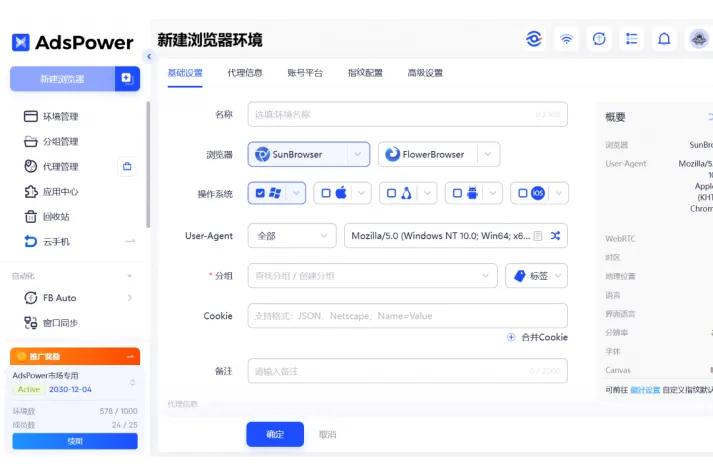Click the AdsPower logo

[73, 42]
